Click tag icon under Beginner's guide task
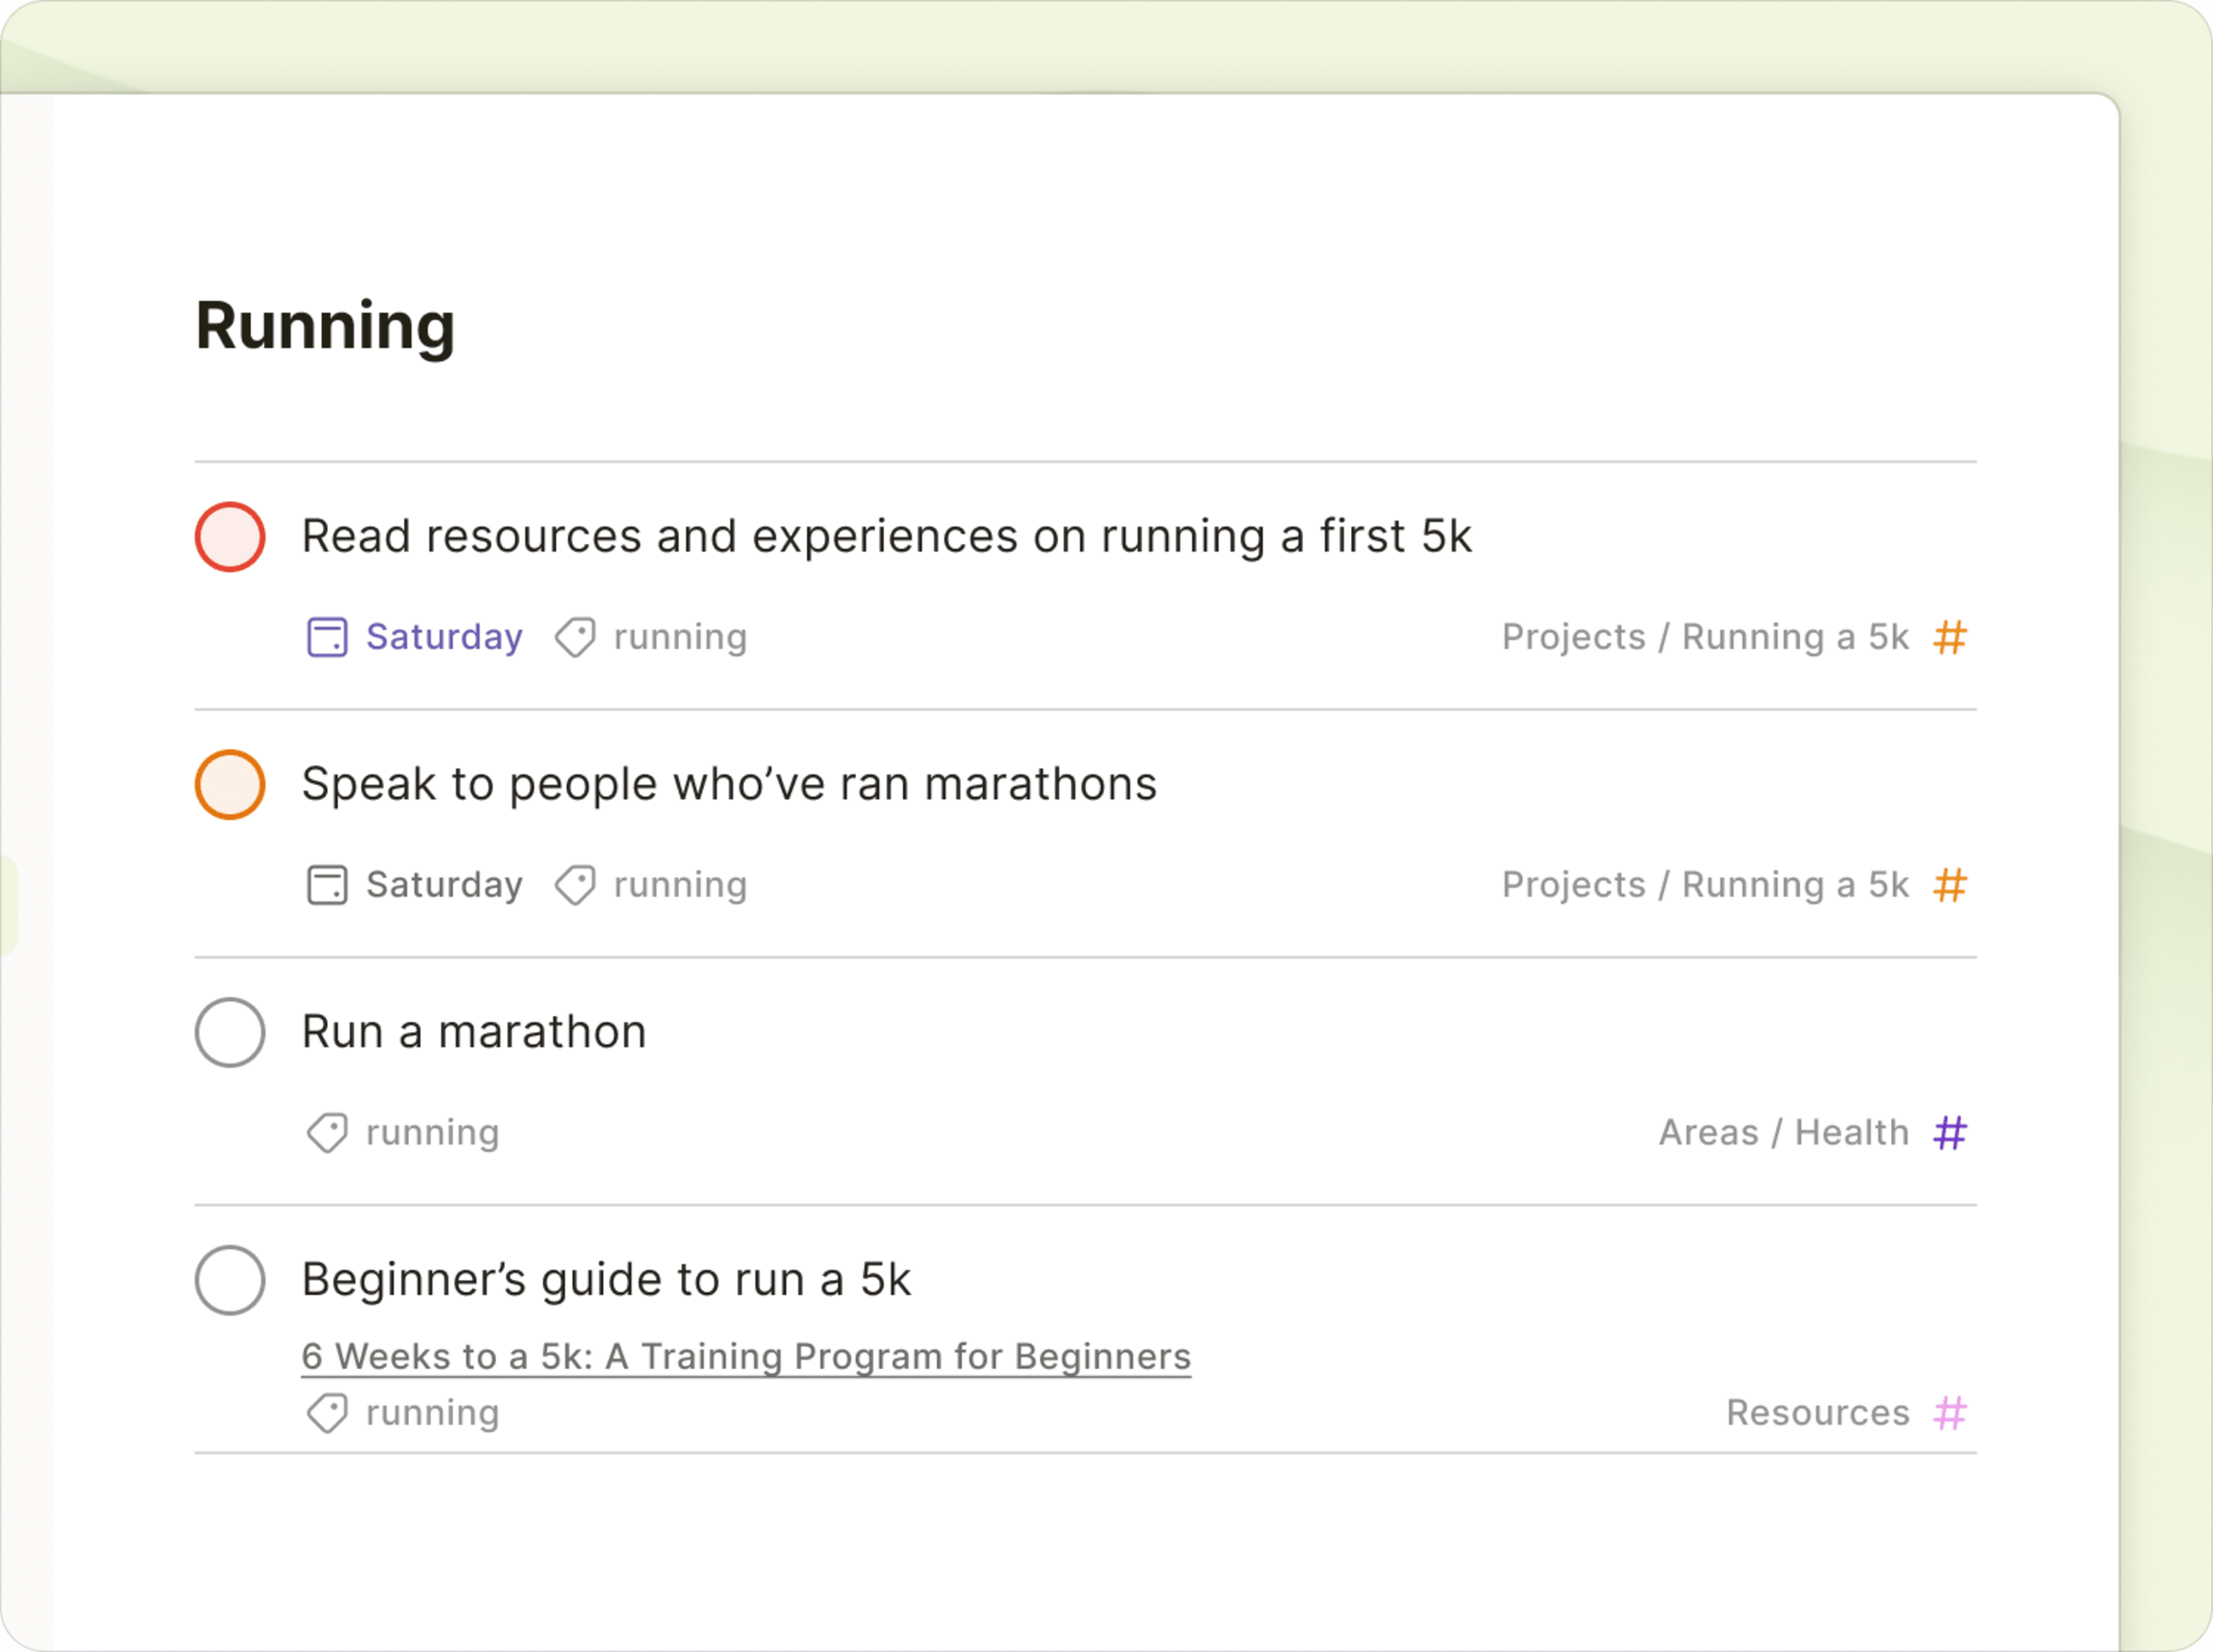2213x1652 pixels. pyautogui.click(x=327, y=1413)
